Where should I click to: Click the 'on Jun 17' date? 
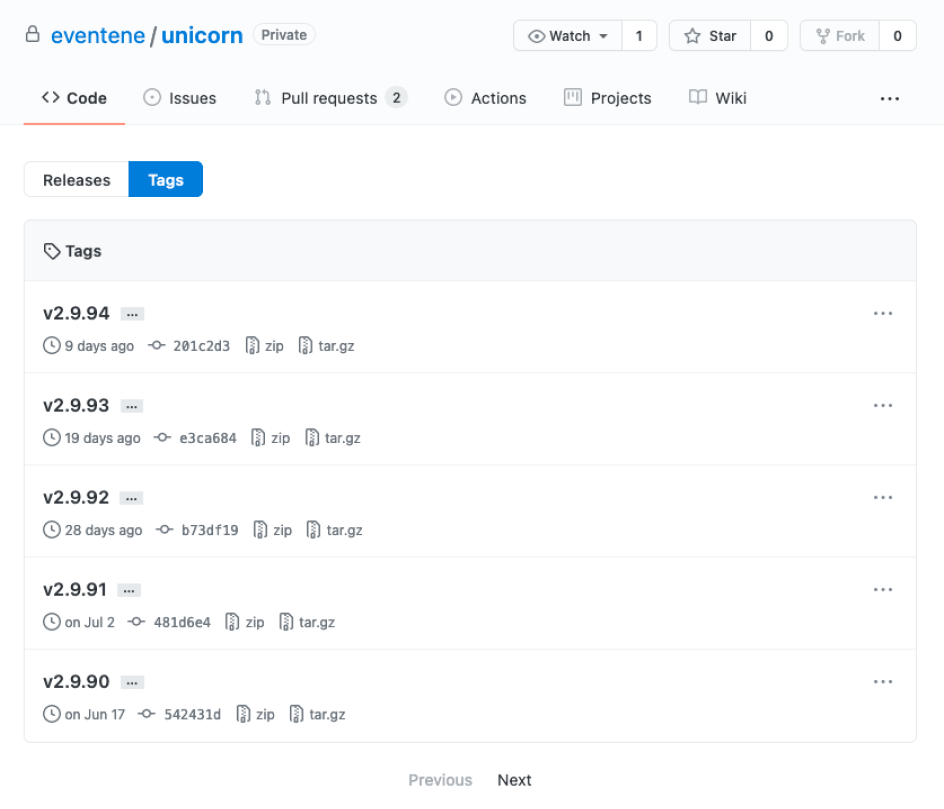click(95, 714)
